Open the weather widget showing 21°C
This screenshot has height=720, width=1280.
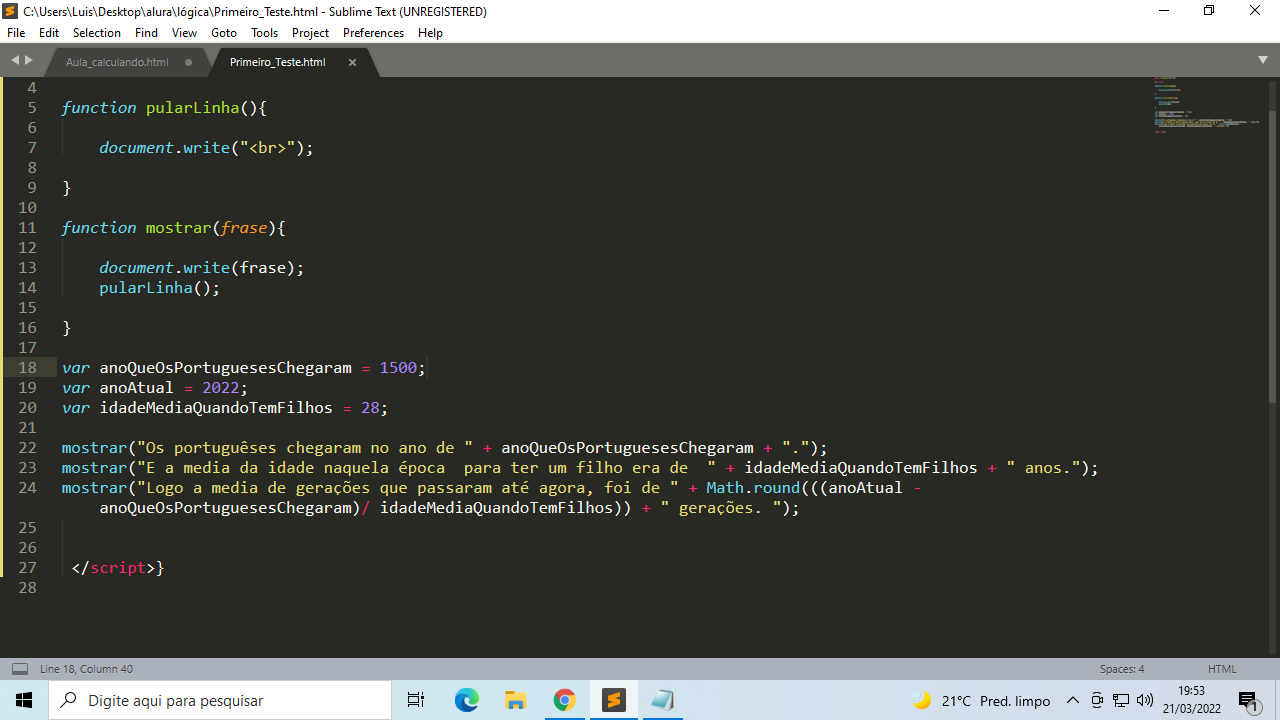click(x=981, y=700)
